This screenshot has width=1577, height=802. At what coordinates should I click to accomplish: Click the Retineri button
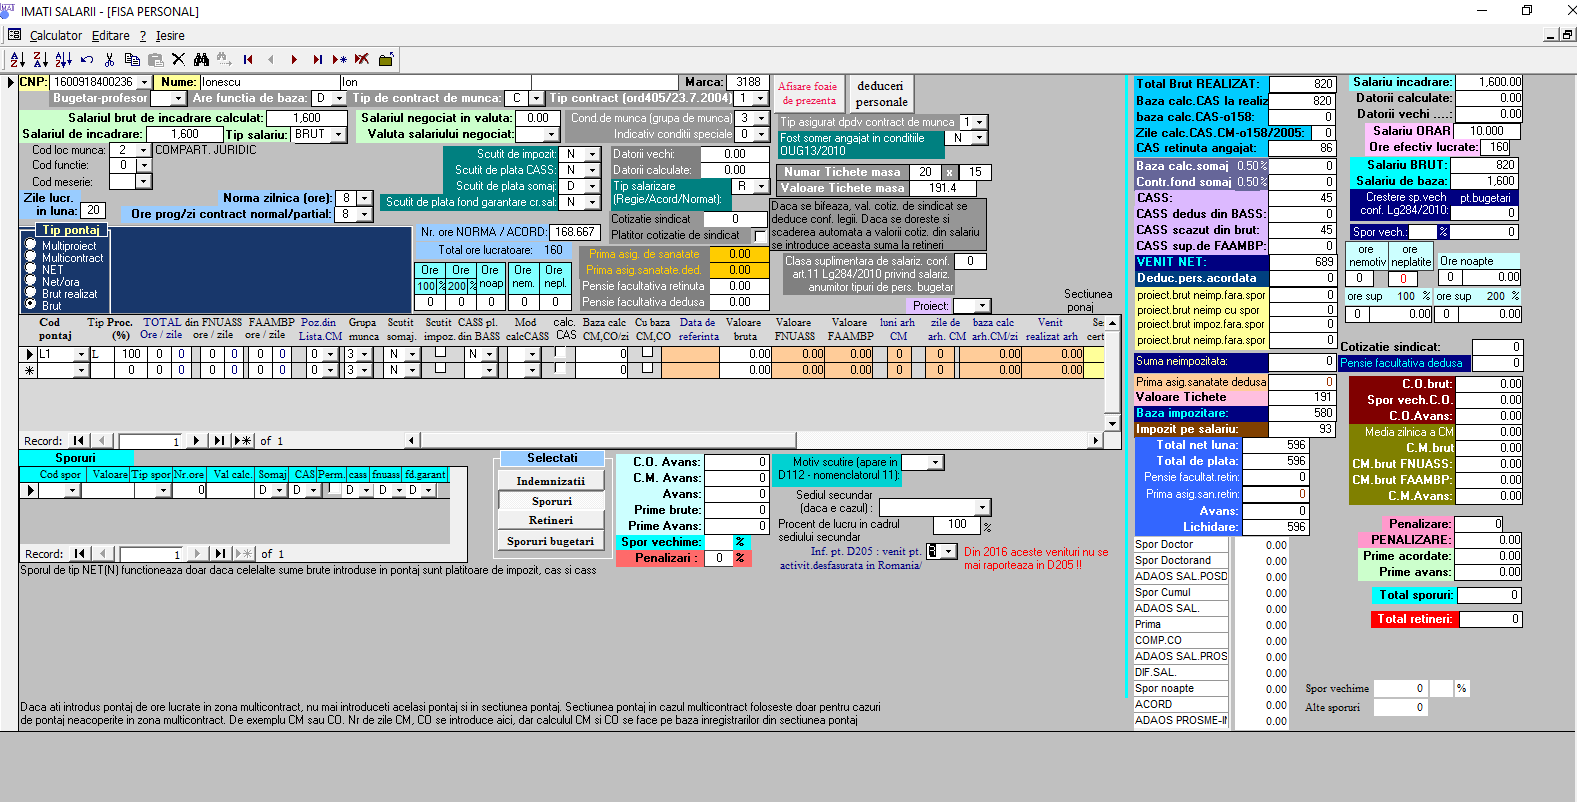pos(551,520)
